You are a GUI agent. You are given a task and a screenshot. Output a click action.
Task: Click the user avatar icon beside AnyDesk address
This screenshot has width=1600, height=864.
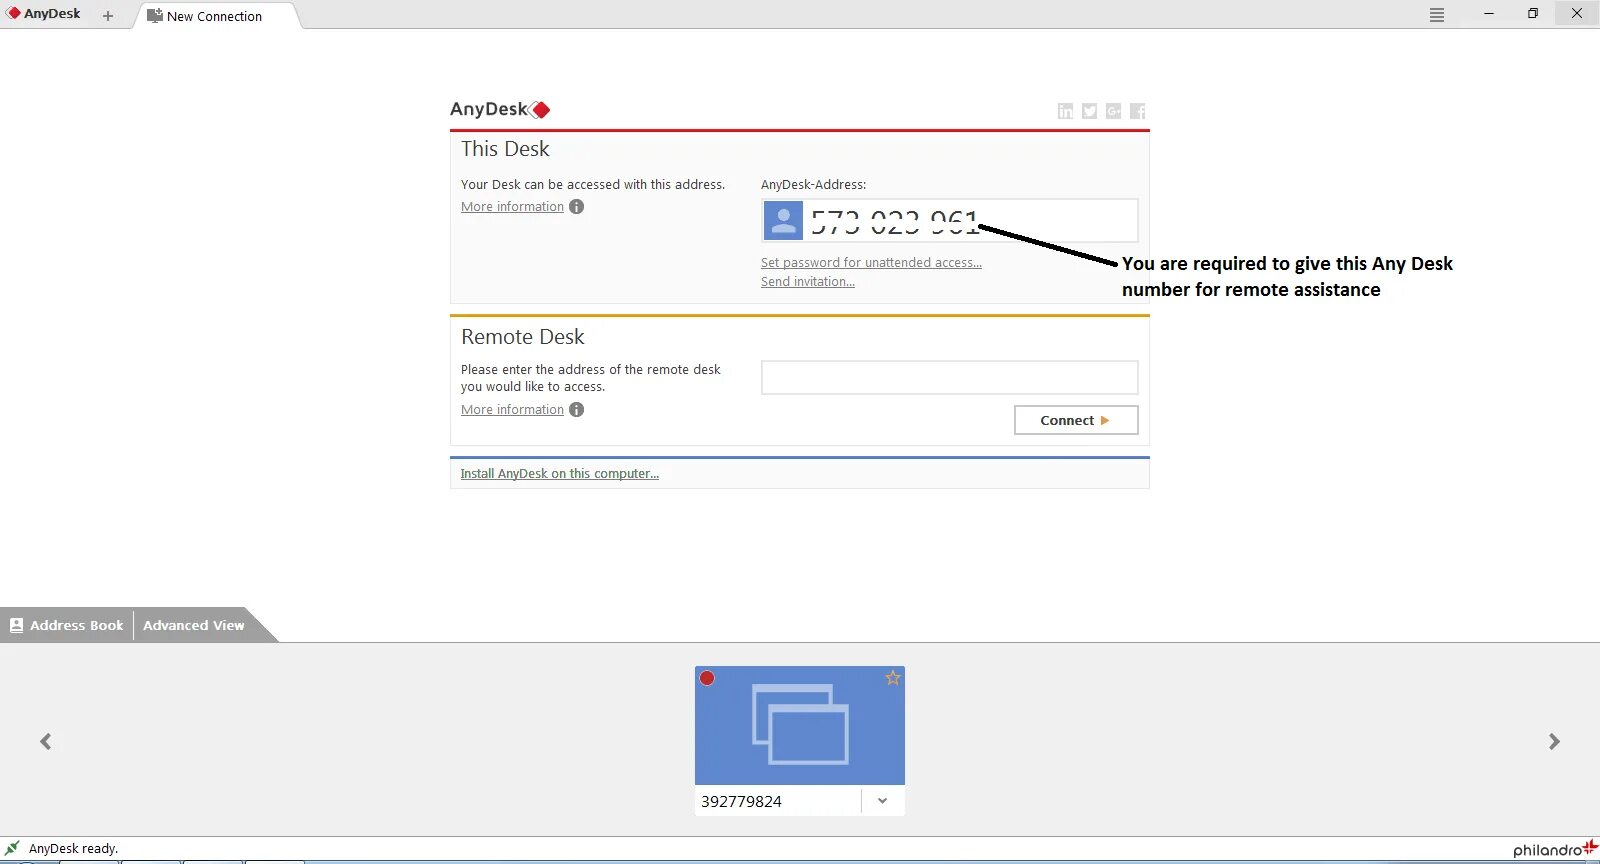tap(783, 220)
